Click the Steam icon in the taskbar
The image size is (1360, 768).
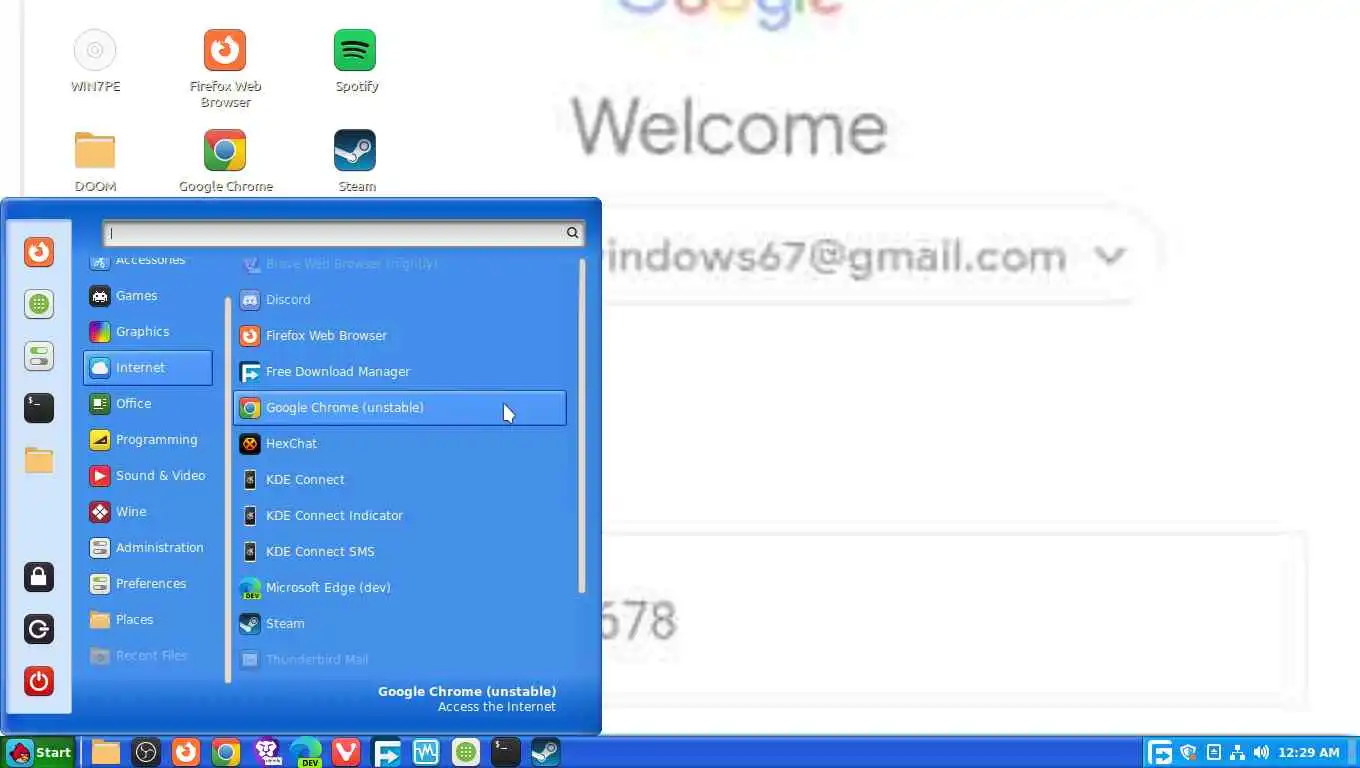point(545,752)
